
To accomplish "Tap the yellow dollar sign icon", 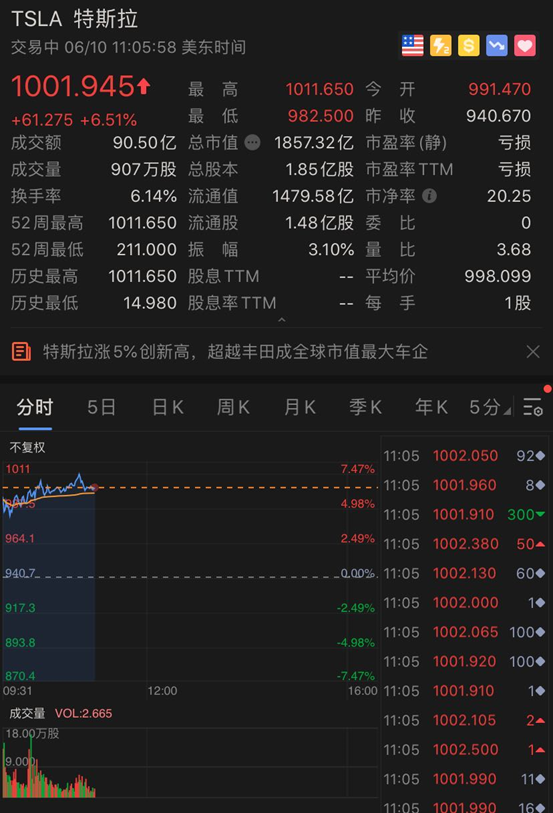I will (x=469, y=46).
